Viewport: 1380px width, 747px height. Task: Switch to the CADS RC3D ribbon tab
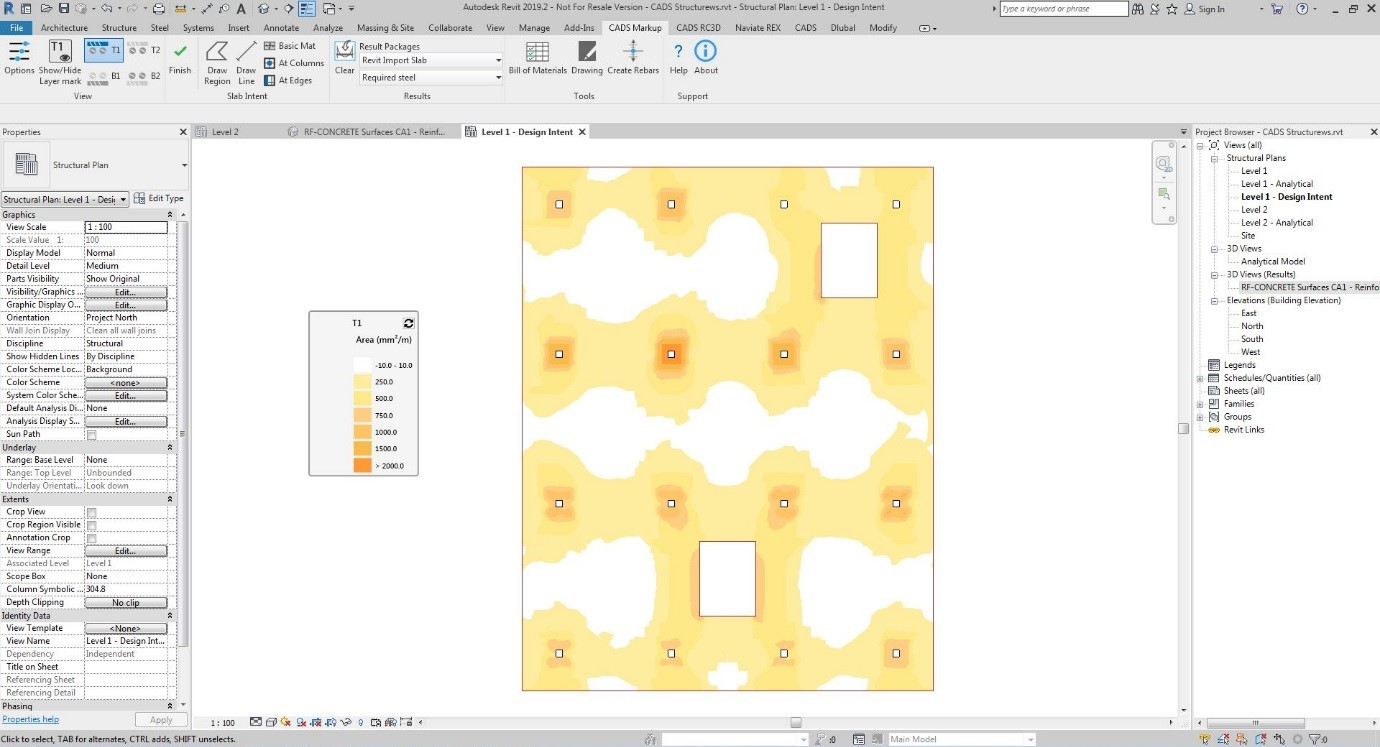click(x=697, y=27)
